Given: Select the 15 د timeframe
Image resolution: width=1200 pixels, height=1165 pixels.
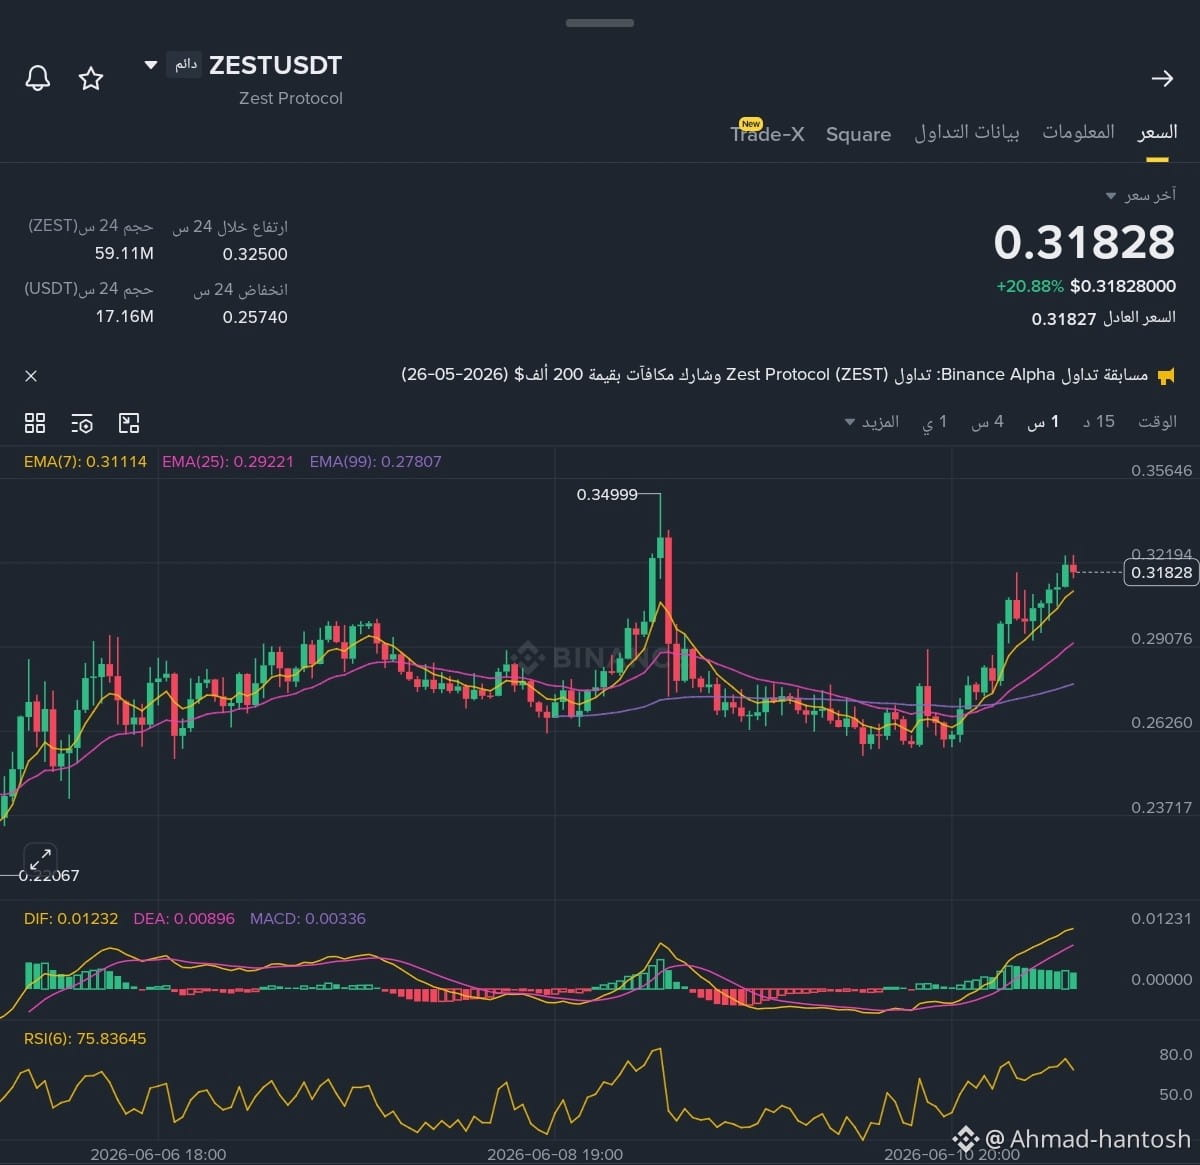Looking at the screenshot, I should 1099,422.
